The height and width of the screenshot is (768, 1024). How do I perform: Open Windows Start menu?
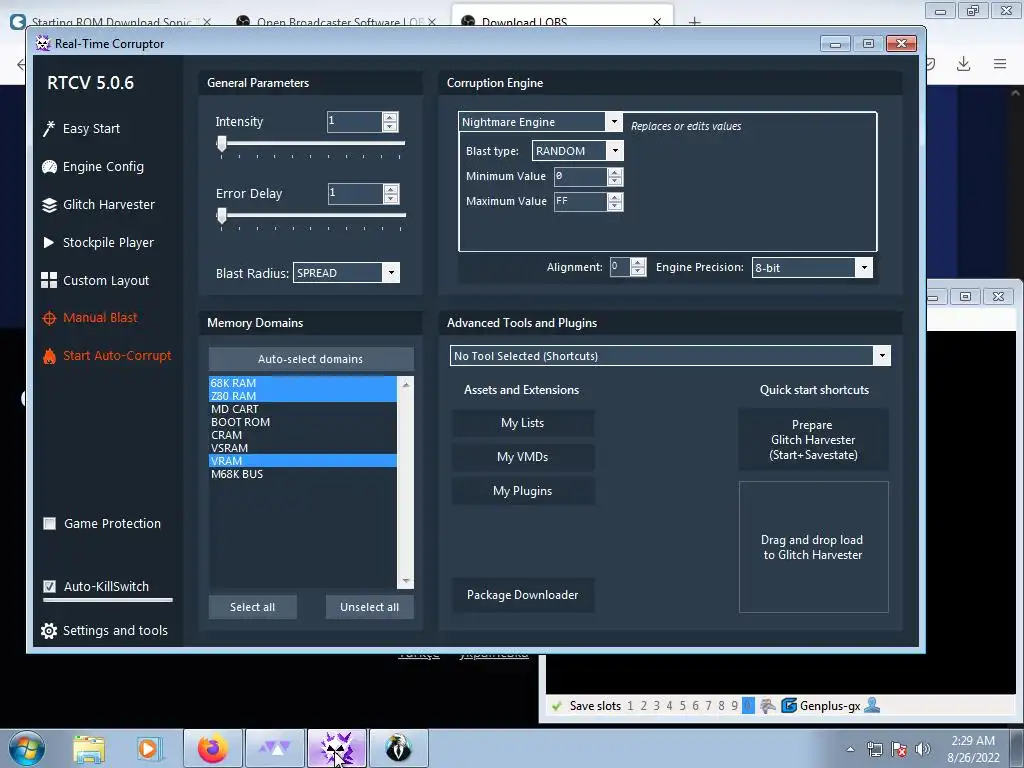tap(26, 748)
